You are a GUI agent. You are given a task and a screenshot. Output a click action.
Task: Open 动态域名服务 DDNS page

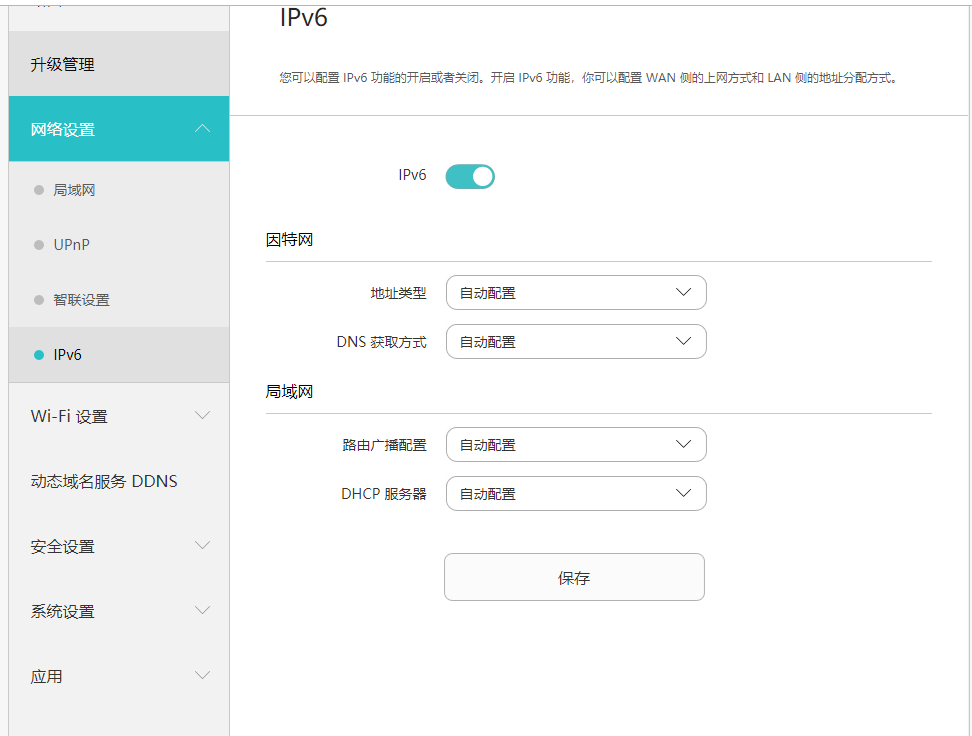tap(119, 481)
